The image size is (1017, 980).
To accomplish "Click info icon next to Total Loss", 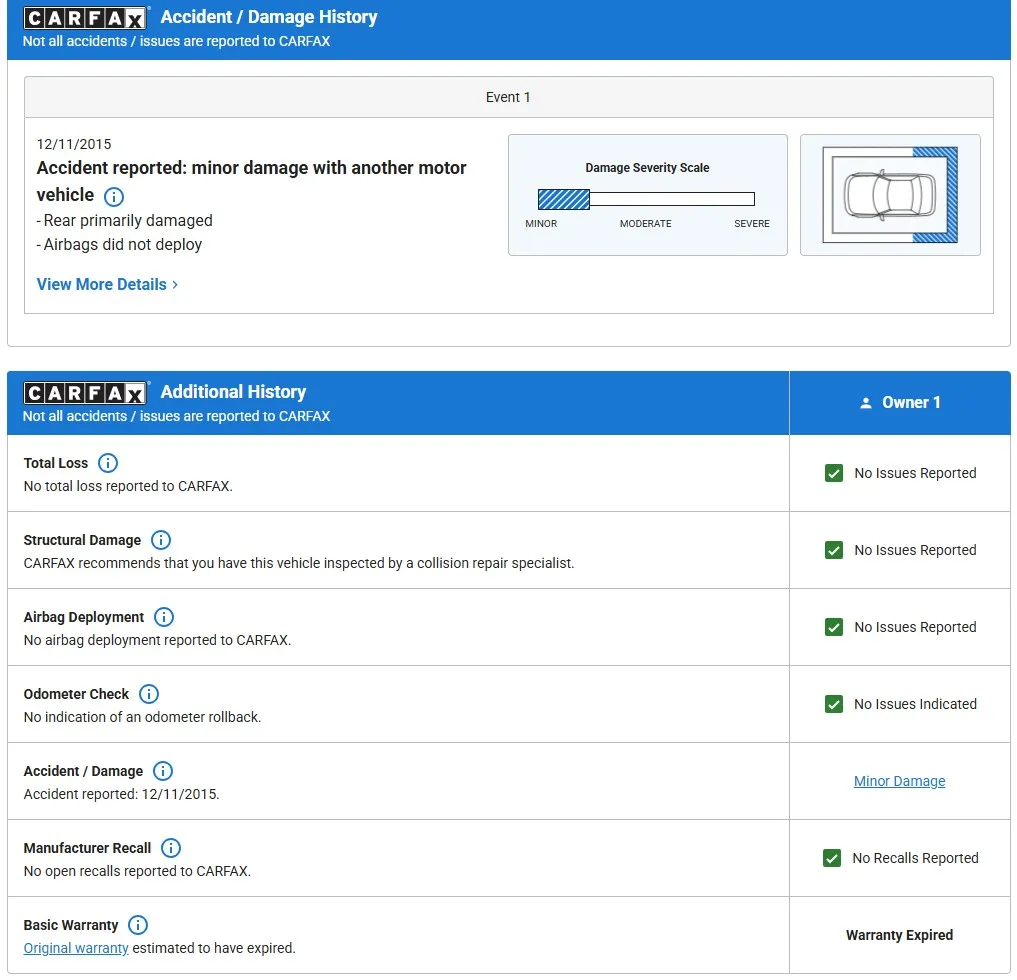I will click(x=108, y=463).
